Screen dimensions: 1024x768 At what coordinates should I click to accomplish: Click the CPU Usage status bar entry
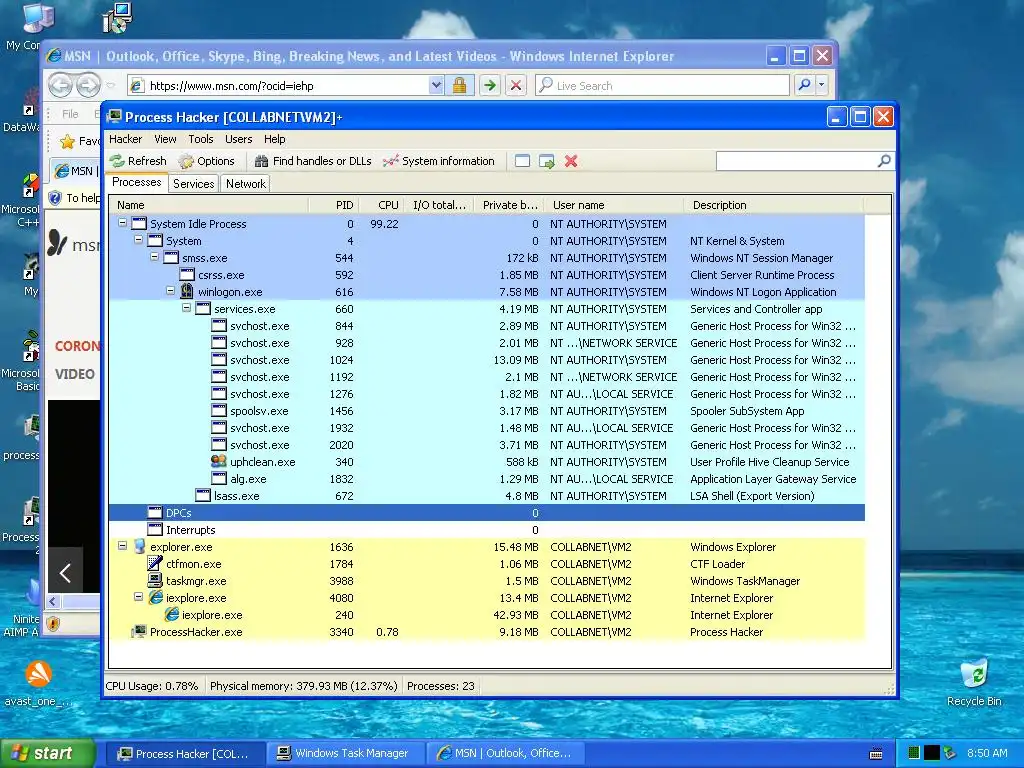tap(152, 686)
